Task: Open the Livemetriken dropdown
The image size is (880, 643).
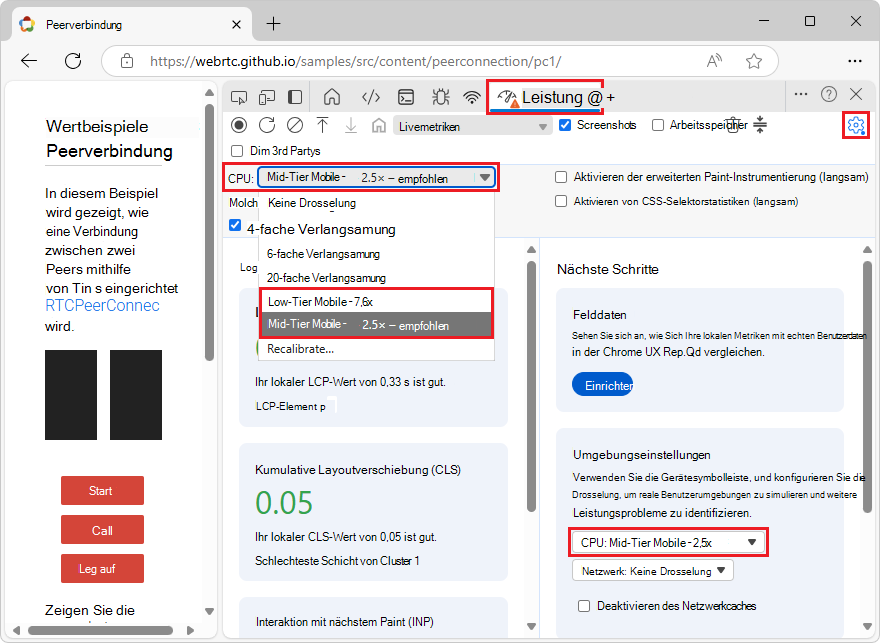Action: (x=470, y=125)
